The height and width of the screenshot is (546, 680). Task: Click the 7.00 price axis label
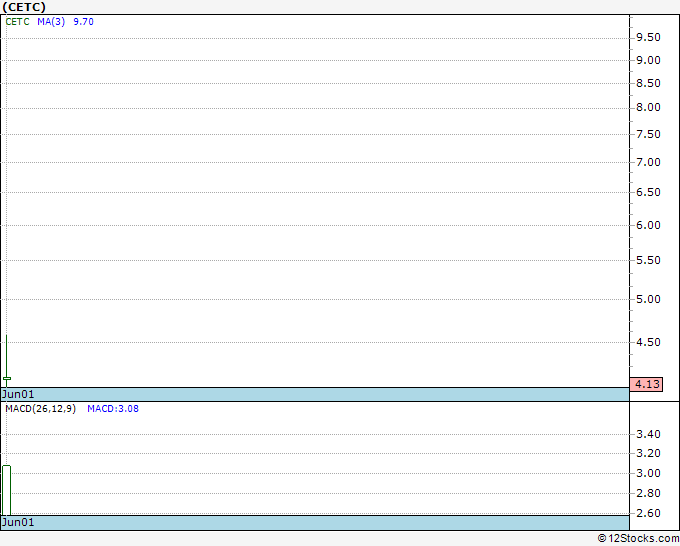tap(648, 162)
